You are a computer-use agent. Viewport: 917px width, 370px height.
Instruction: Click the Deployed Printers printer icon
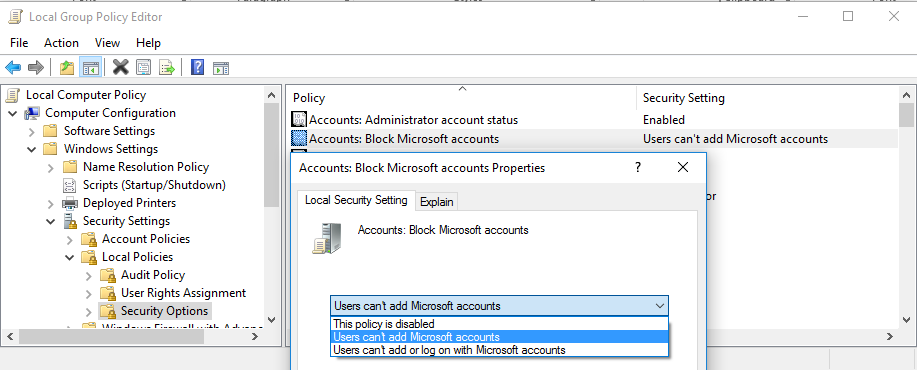[70, 203]
